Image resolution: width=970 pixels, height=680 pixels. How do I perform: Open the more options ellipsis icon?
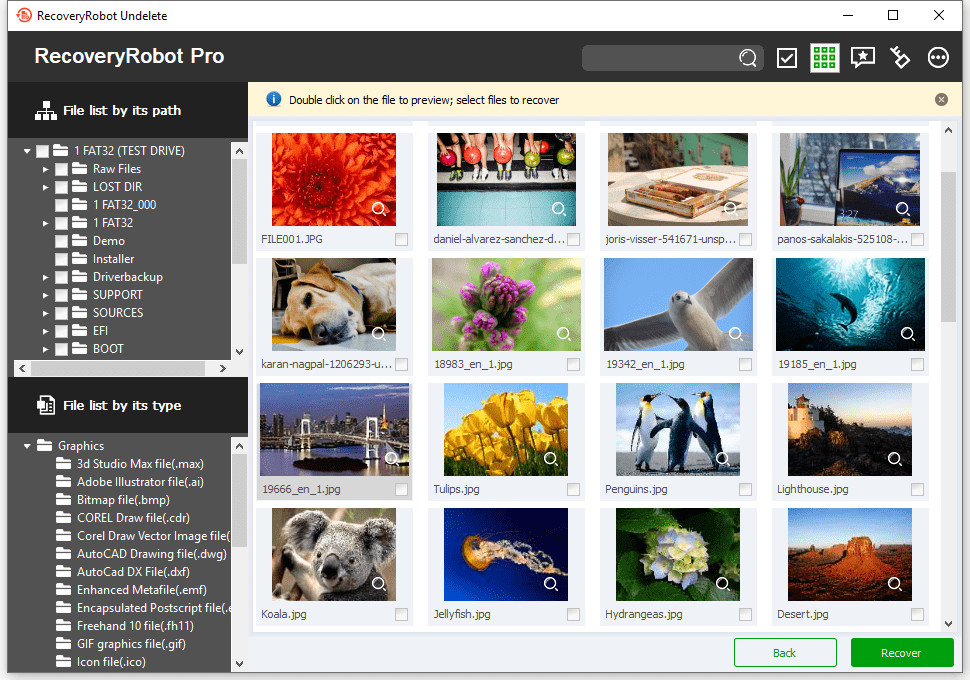coord(938,58)
